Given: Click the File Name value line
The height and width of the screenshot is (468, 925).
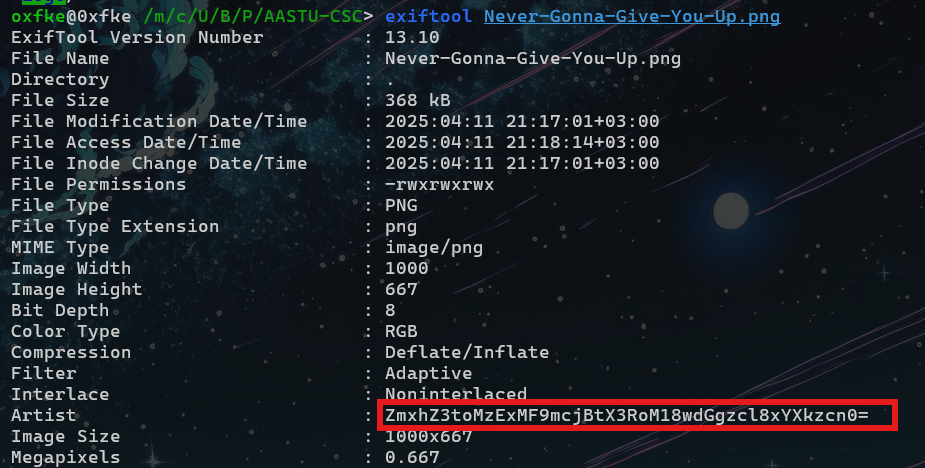Looking at the screenshot, I should (x=533, y=58).
